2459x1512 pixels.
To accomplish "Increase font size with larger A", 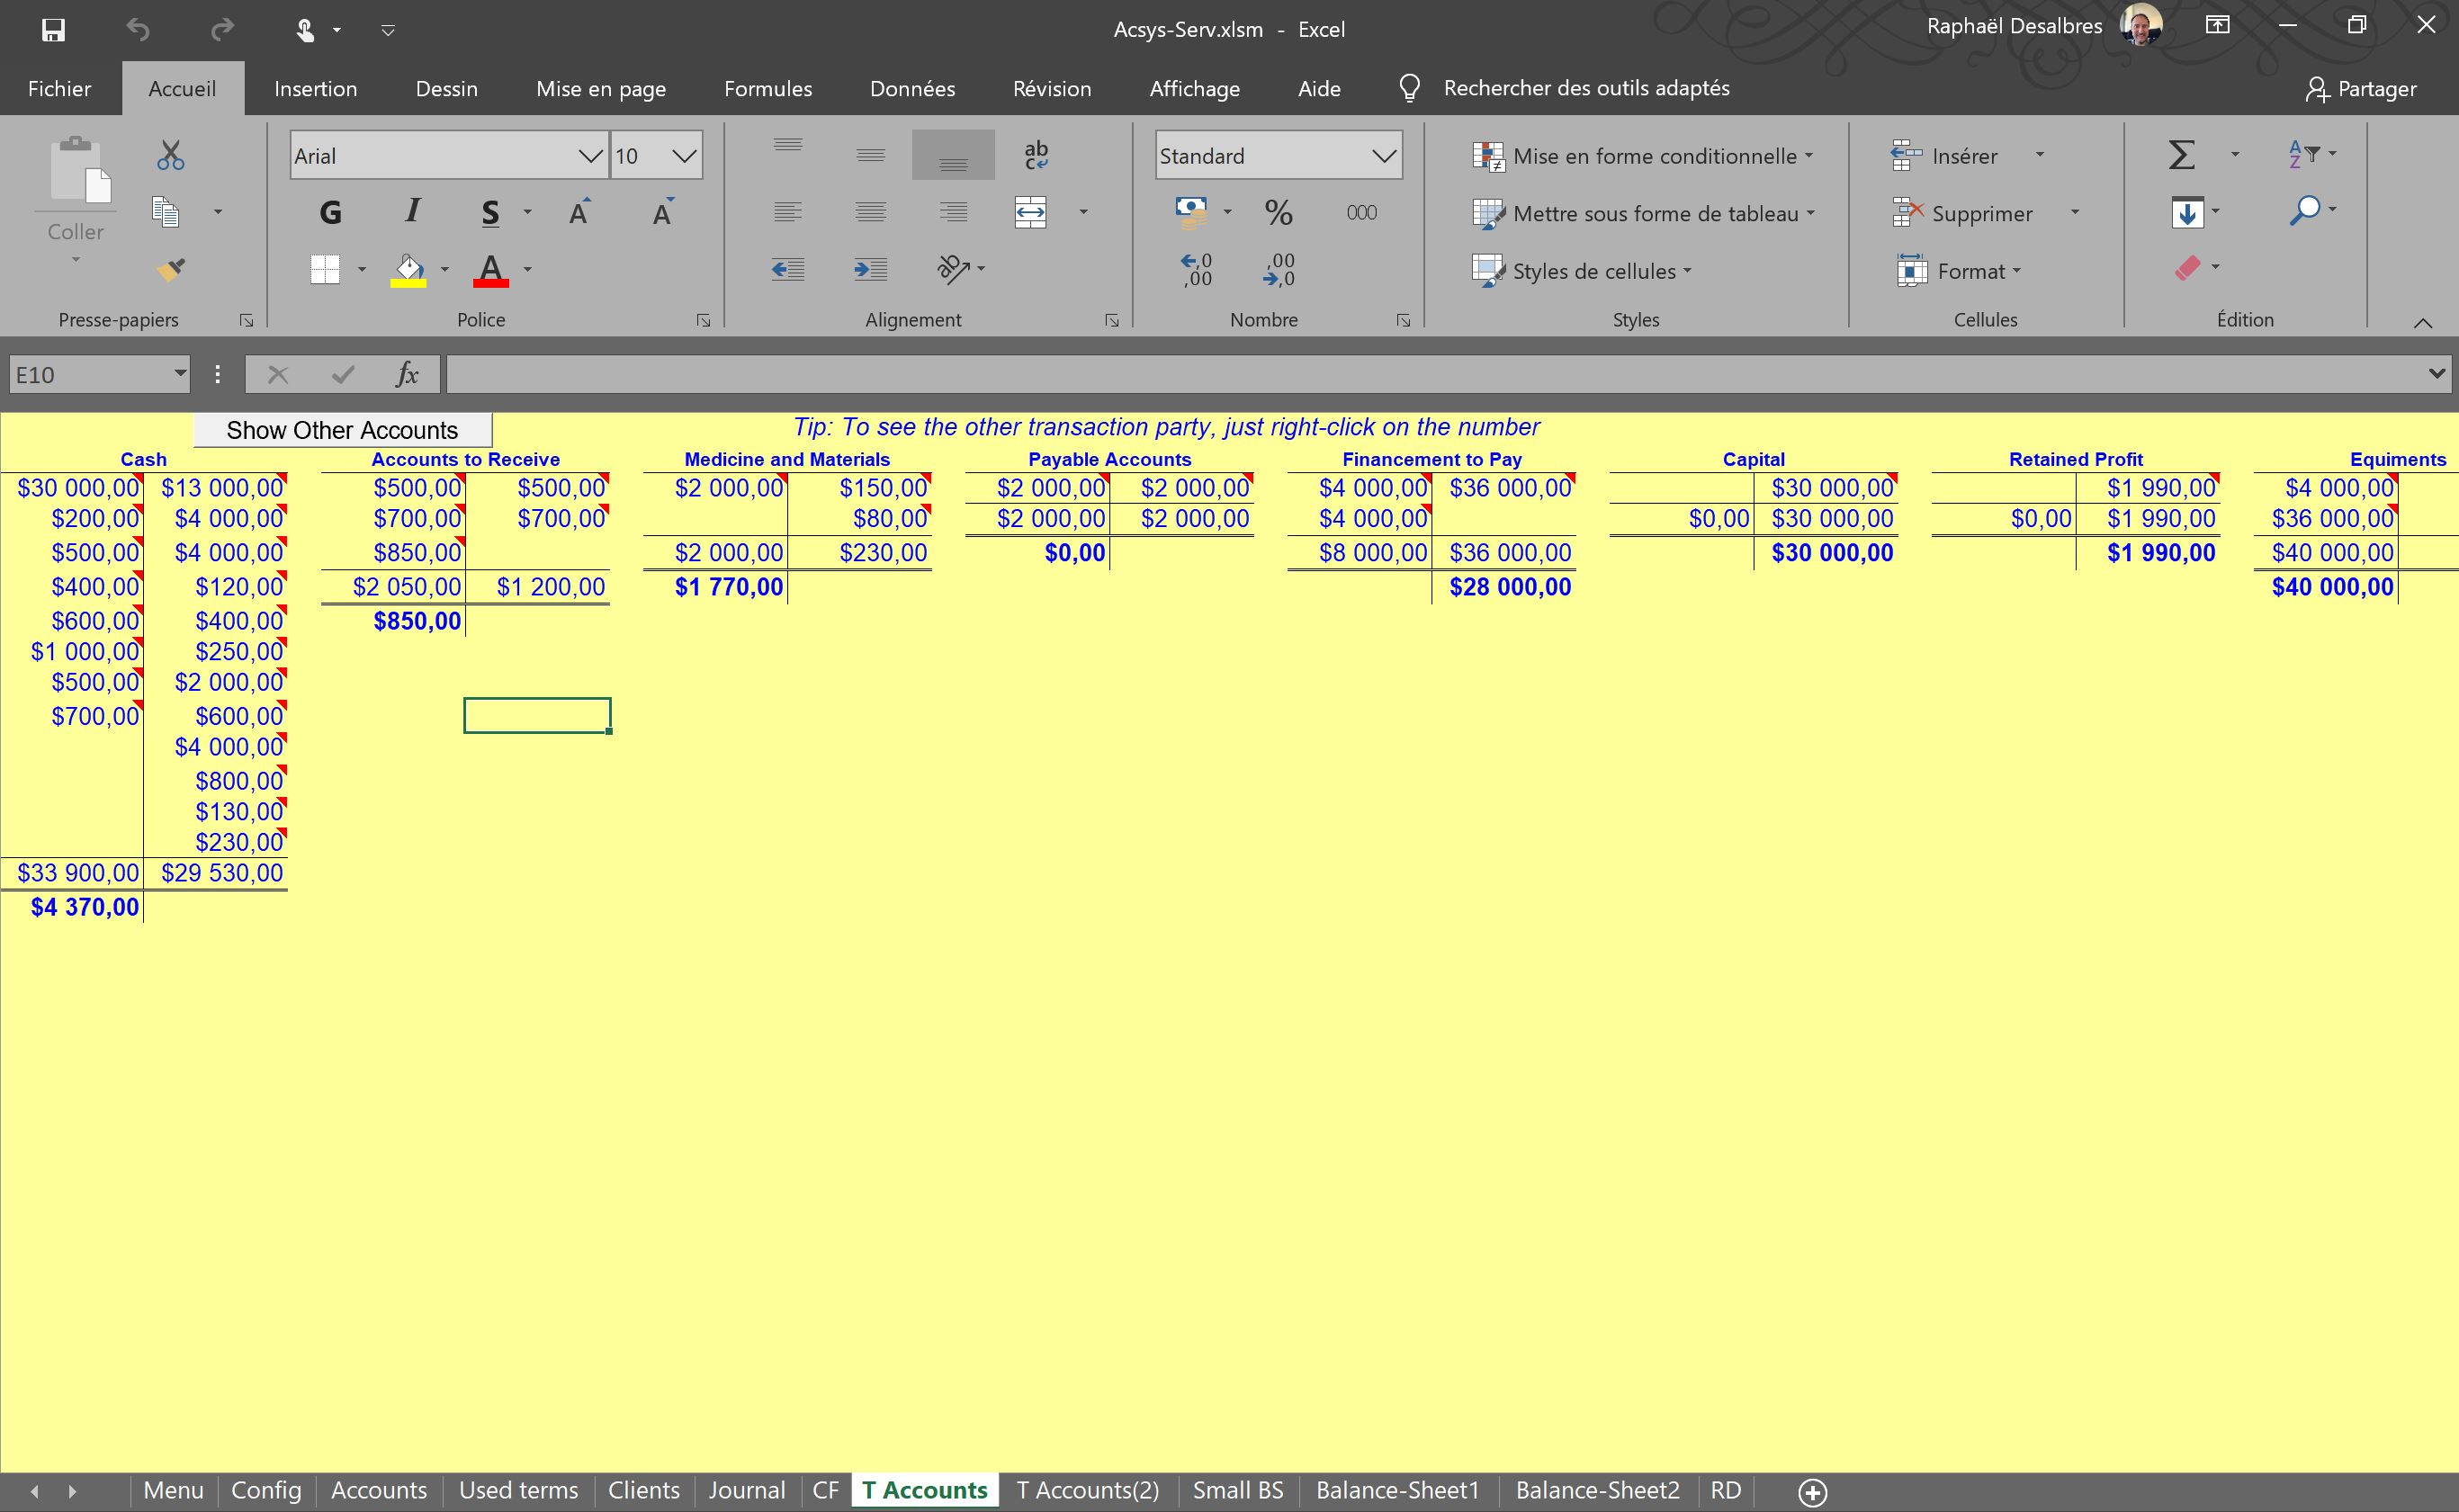I will click(x=580, y=212).
